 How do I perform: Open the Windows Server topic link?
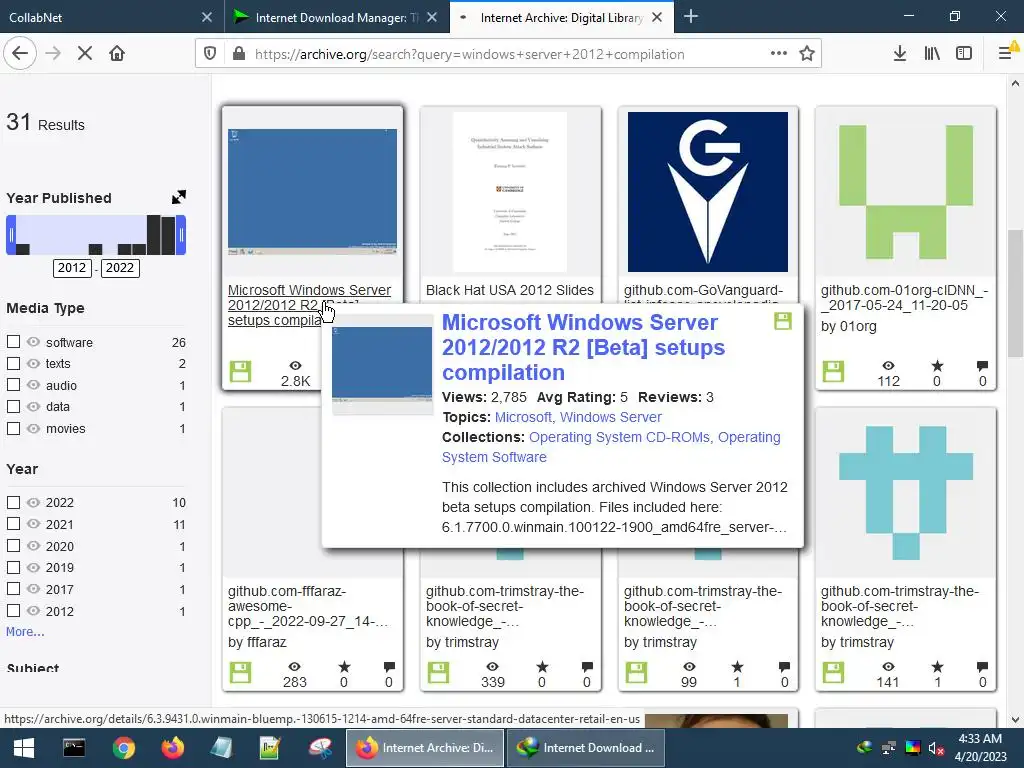pyautogui.click(x=611, y=417)
